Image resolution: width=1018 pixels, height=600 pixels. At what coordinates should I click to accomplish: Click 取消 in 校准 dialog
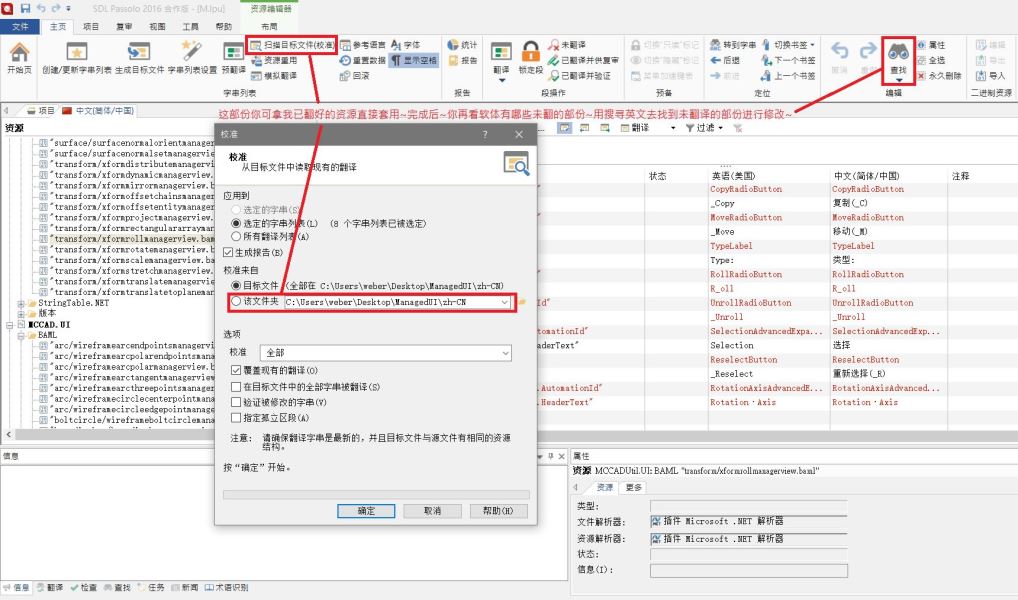pyautogui.click(x=432, y=511)
